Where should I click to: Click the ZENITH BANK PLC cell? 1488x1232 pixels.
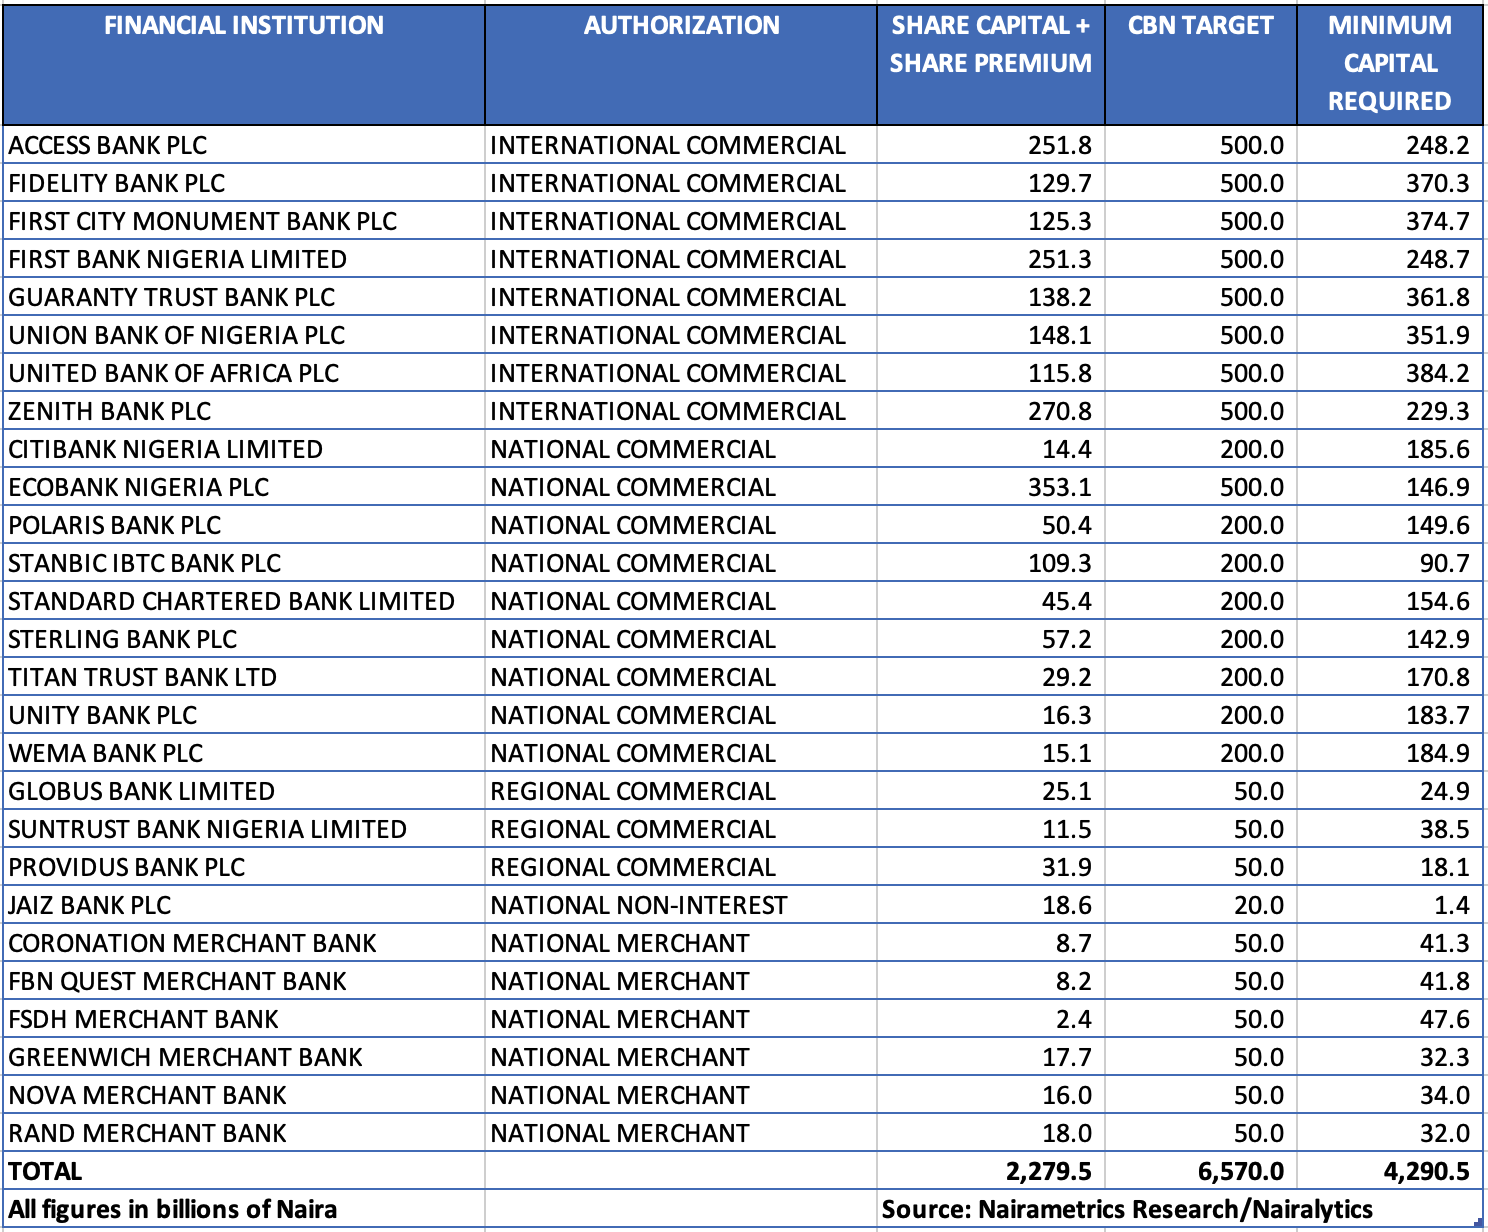point(110,411)
